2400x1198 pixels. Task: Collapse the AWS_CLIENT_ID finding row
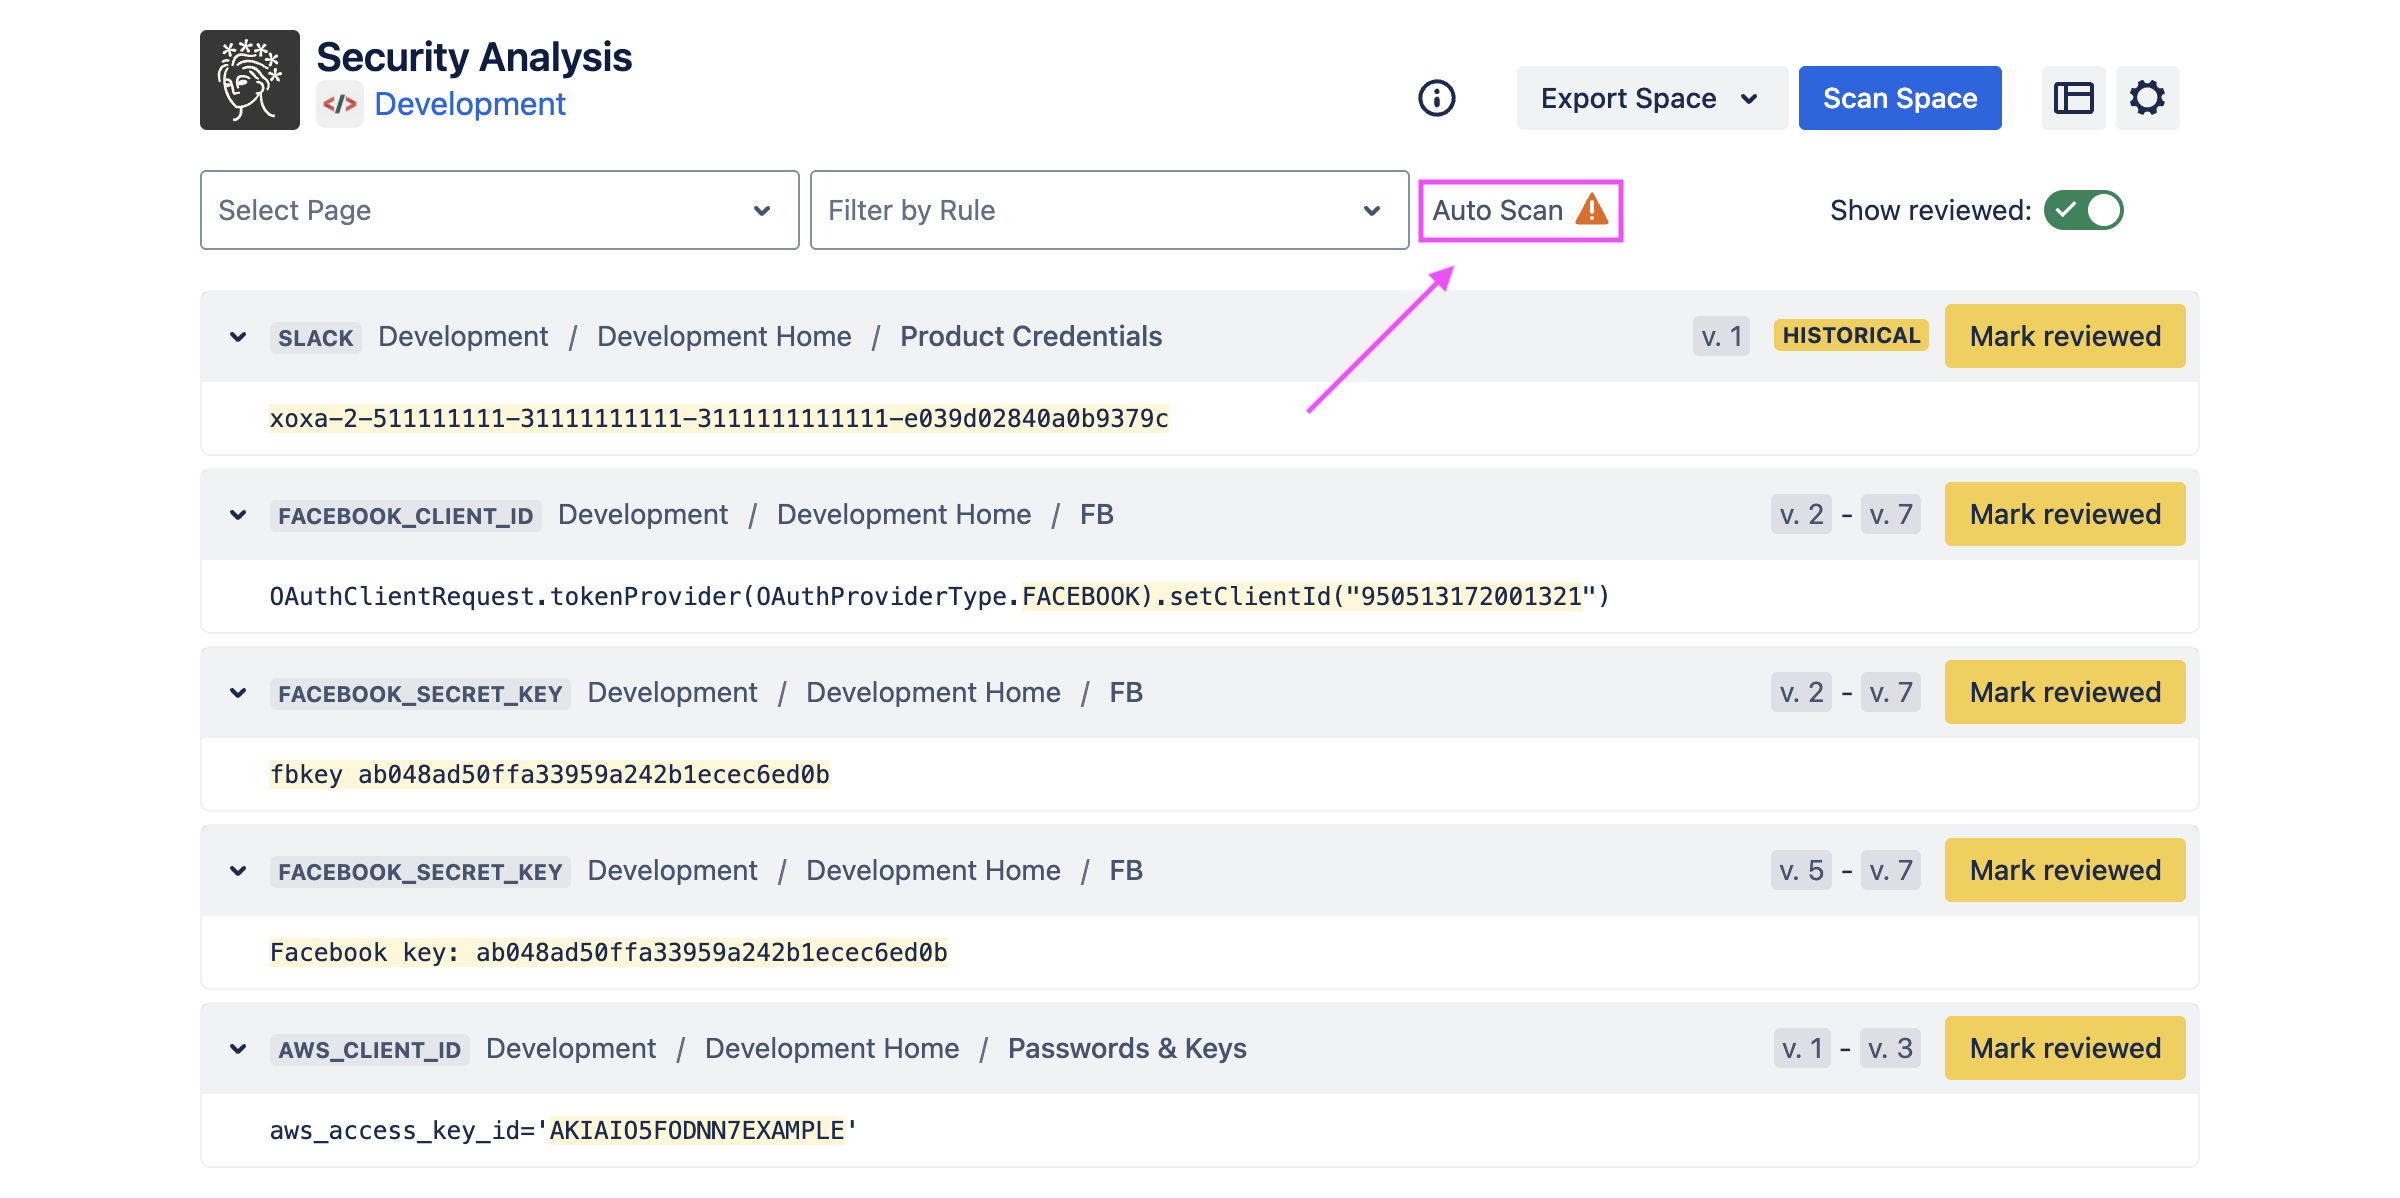pos(238,1049)
